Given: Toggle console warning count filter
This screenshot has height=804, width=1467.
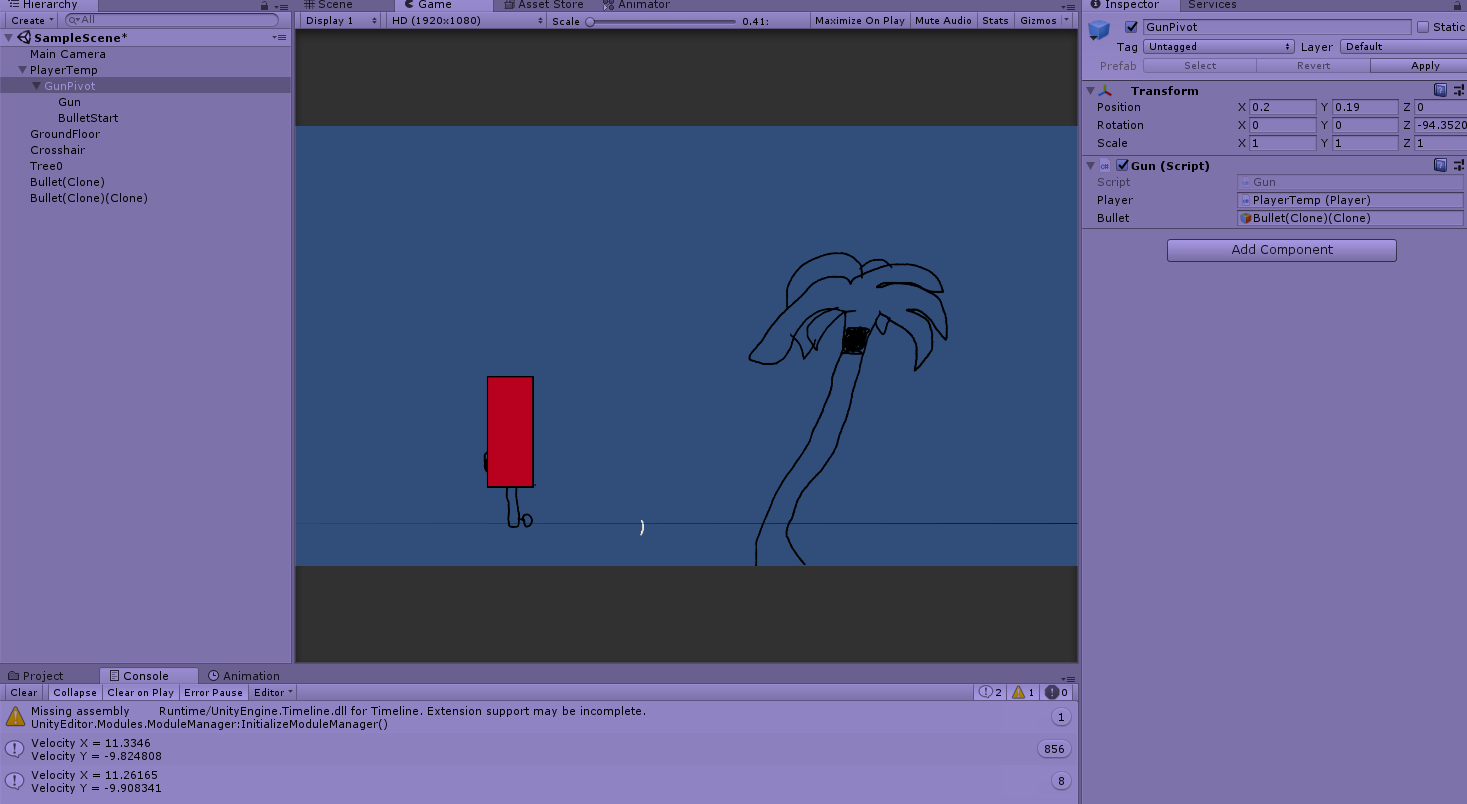Looking at the screenshot, I should coord(1022,692).
